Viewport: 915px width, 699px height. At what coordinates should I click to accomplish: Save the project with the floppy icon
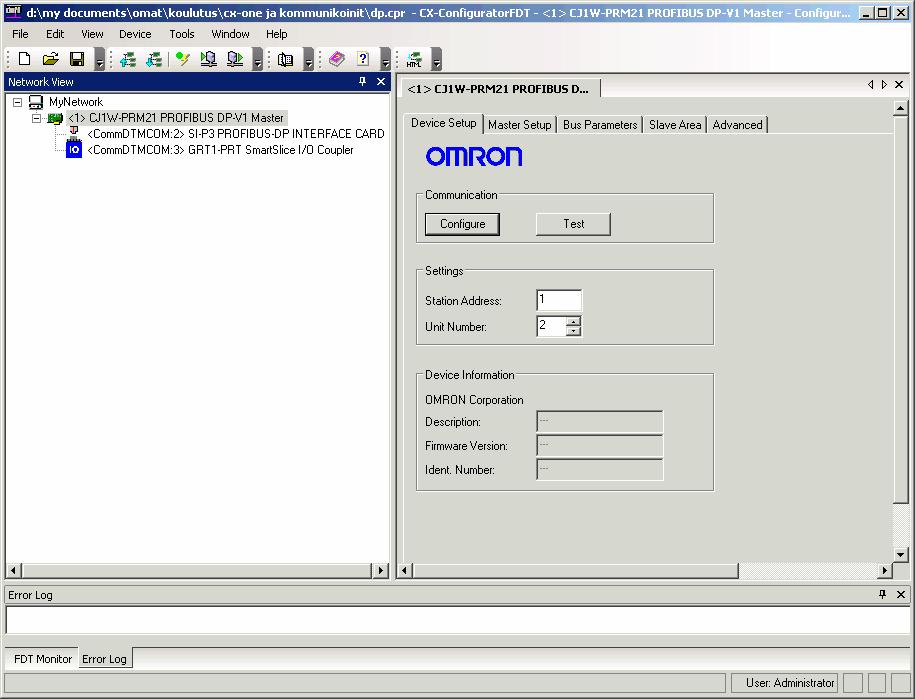coord(76,59)
